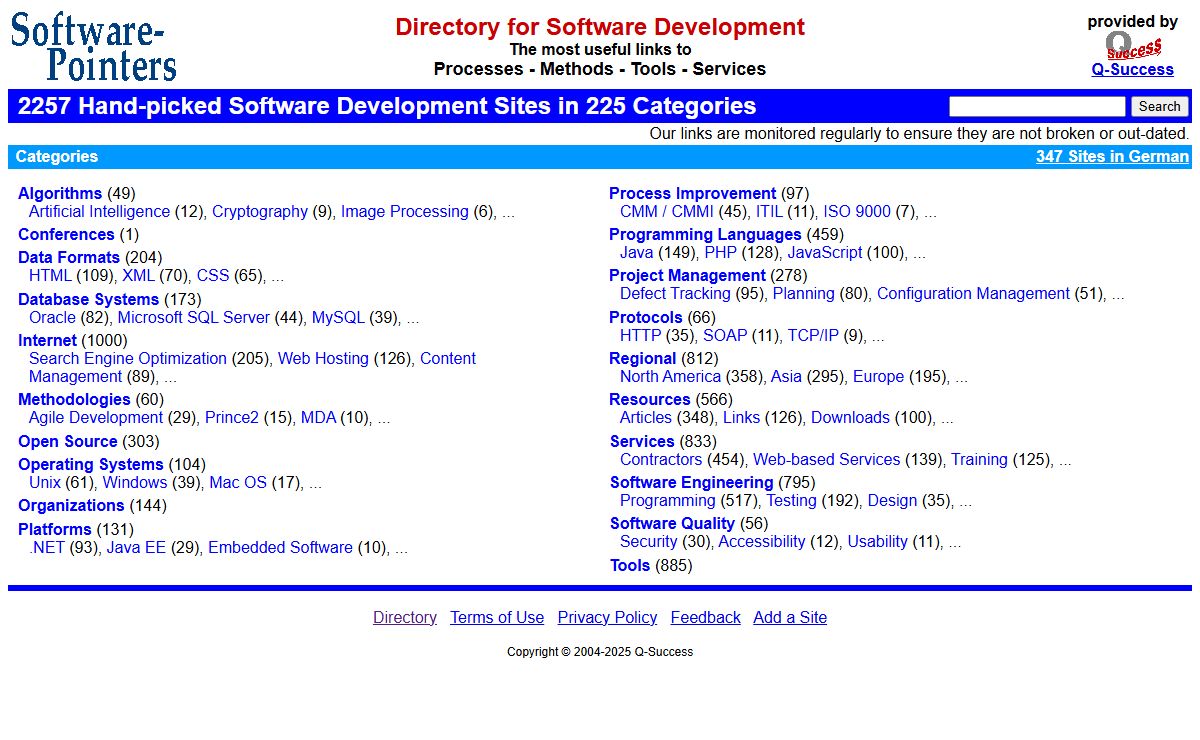Click the Software-Pointers logo
The height and width of the screenshot is (740, 1200).
94,46
